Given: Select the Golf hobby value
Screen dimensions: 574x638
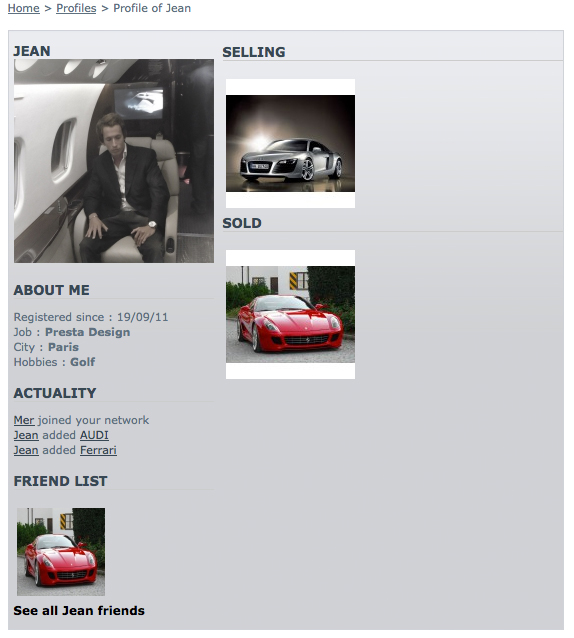Looking at the screenshot, I should [83, 362].
